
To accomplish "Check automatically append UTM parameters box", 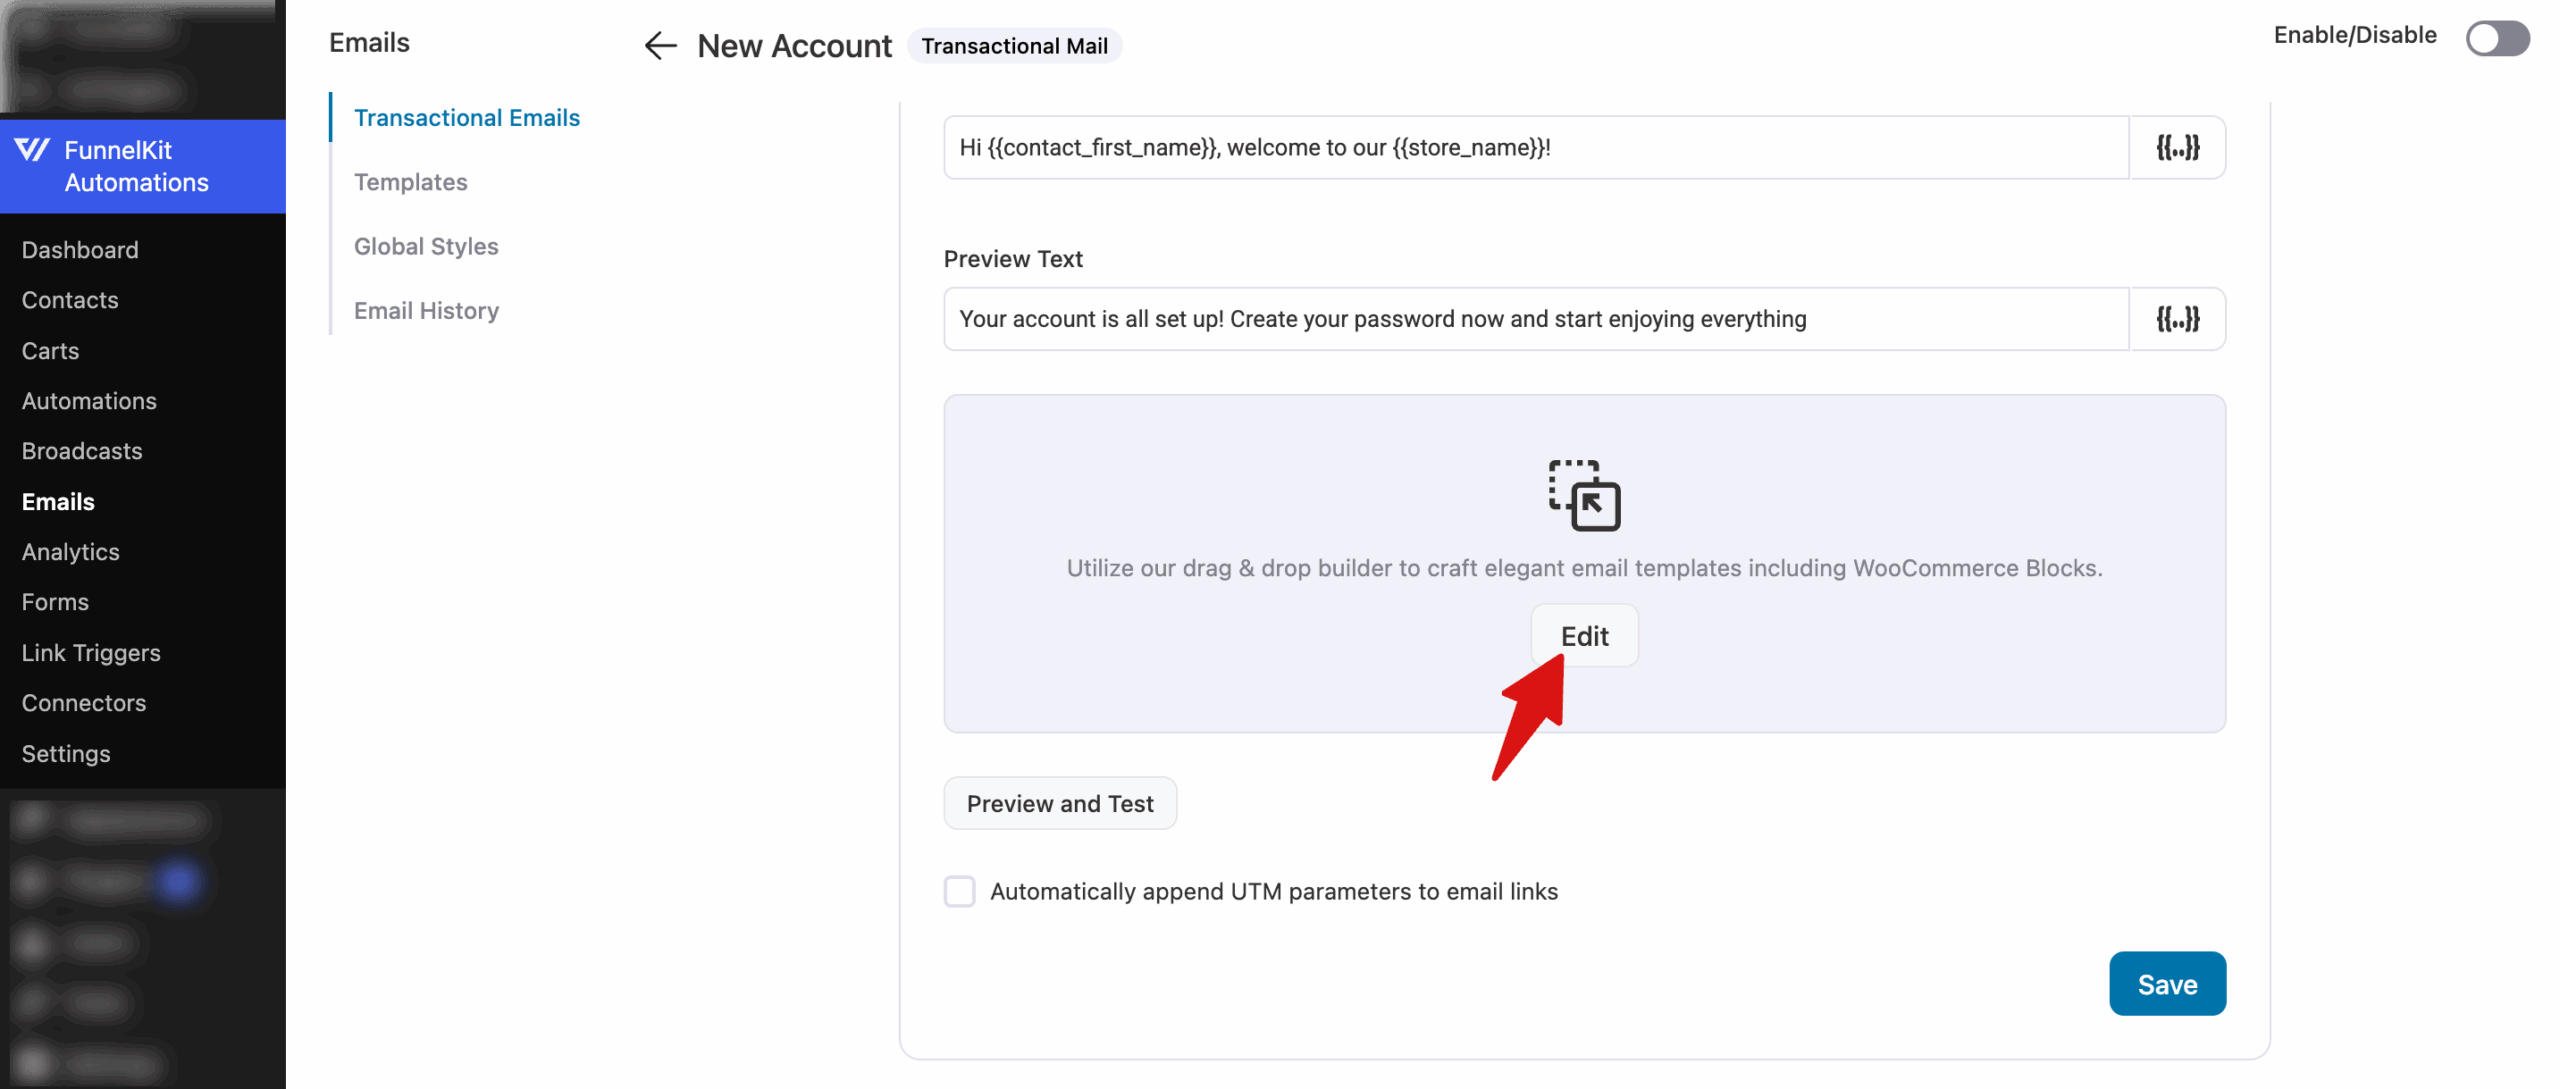I will pyautogui.click(x=960, y=891).
